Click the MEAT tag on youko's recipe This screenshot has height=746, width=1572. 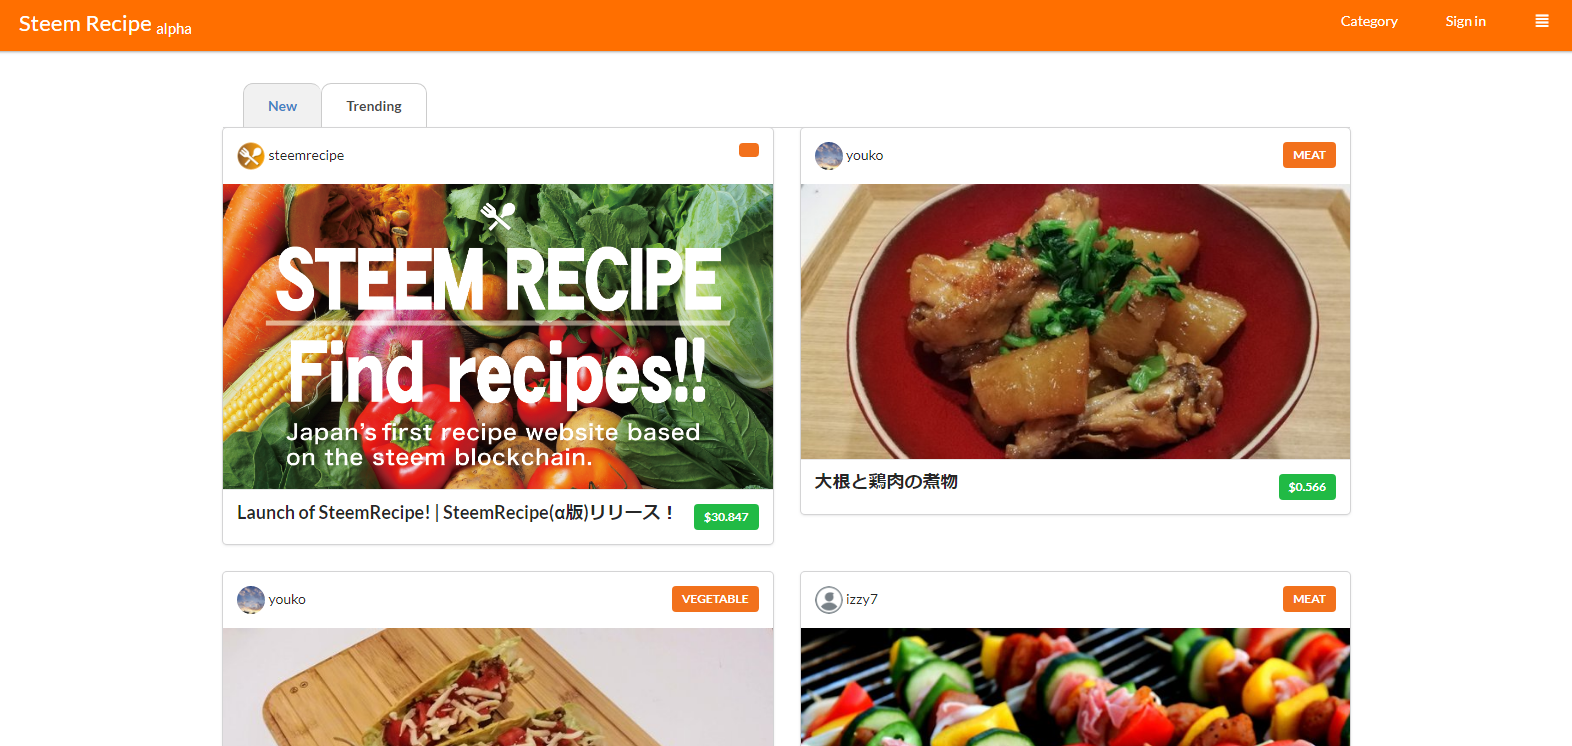coord(1309,155)
